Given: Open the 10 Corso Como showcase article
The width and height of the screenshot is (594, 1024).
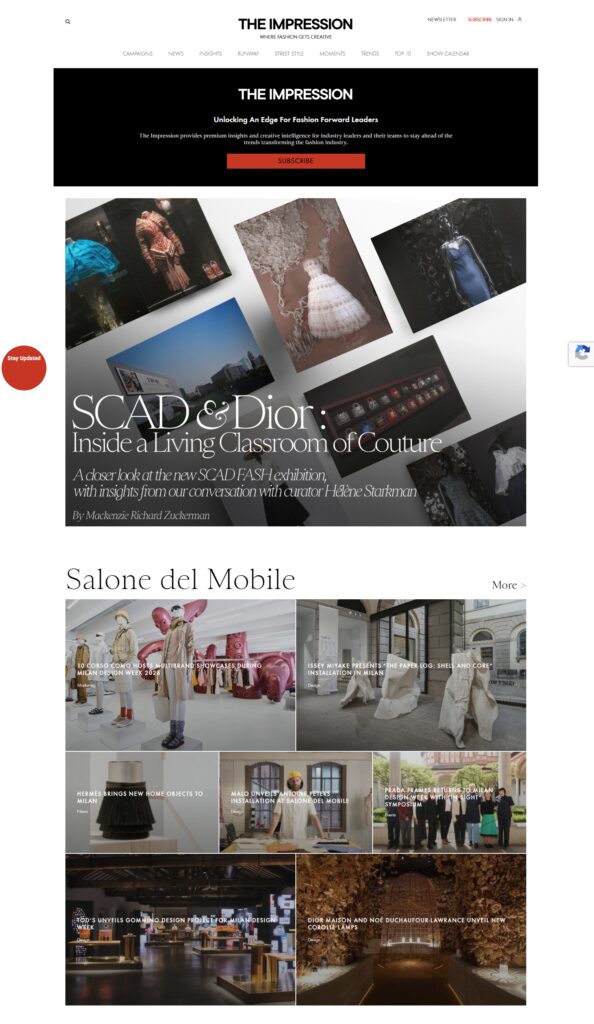Looking at the screenshot, I should (x=180, y=675).
